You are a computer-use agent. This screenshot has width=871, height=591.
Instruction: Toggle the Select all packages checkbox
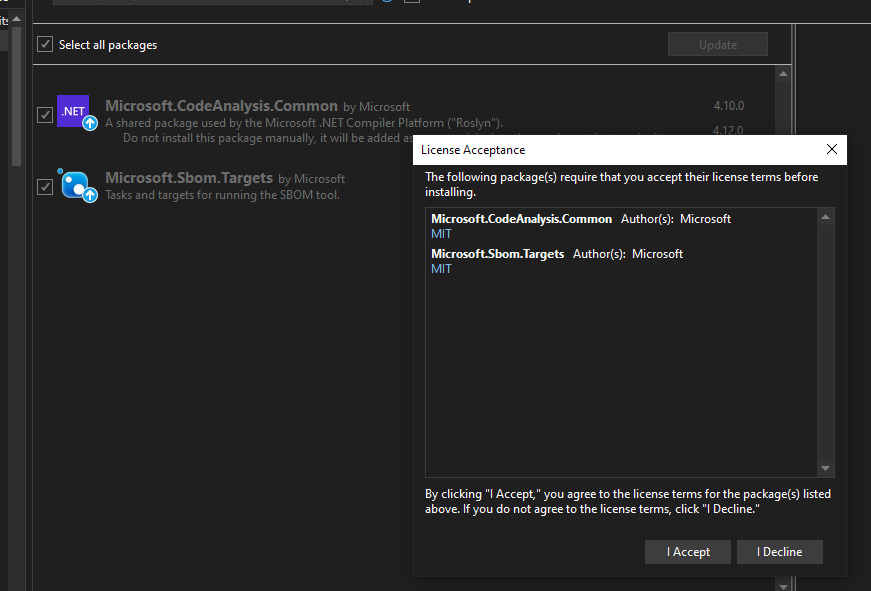(x=45, y=44)
